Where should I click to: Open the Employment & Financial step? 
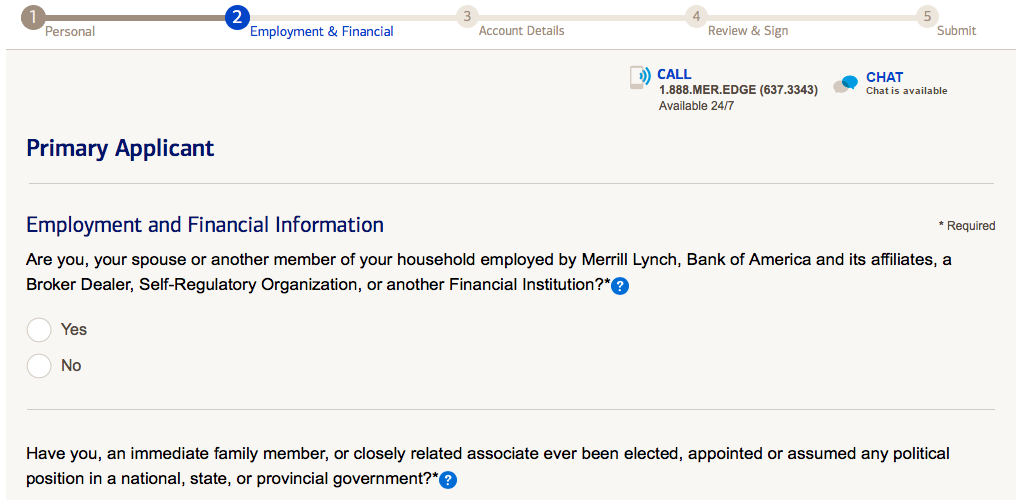[321, 31]
